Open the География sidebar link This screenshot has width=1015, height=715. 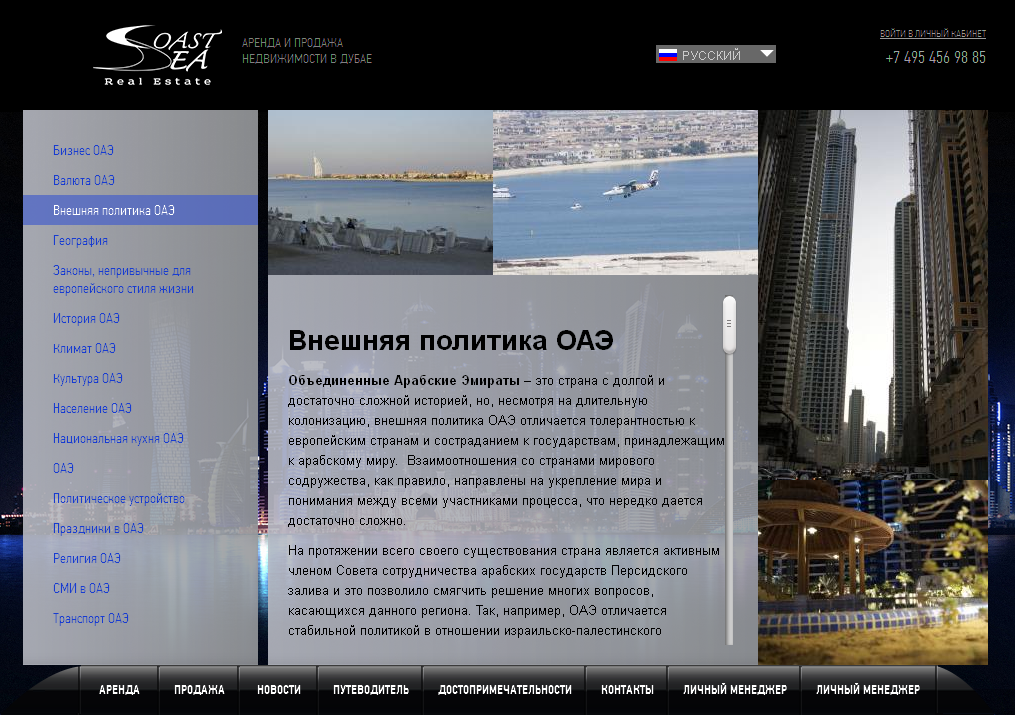[x=80, y=241]
